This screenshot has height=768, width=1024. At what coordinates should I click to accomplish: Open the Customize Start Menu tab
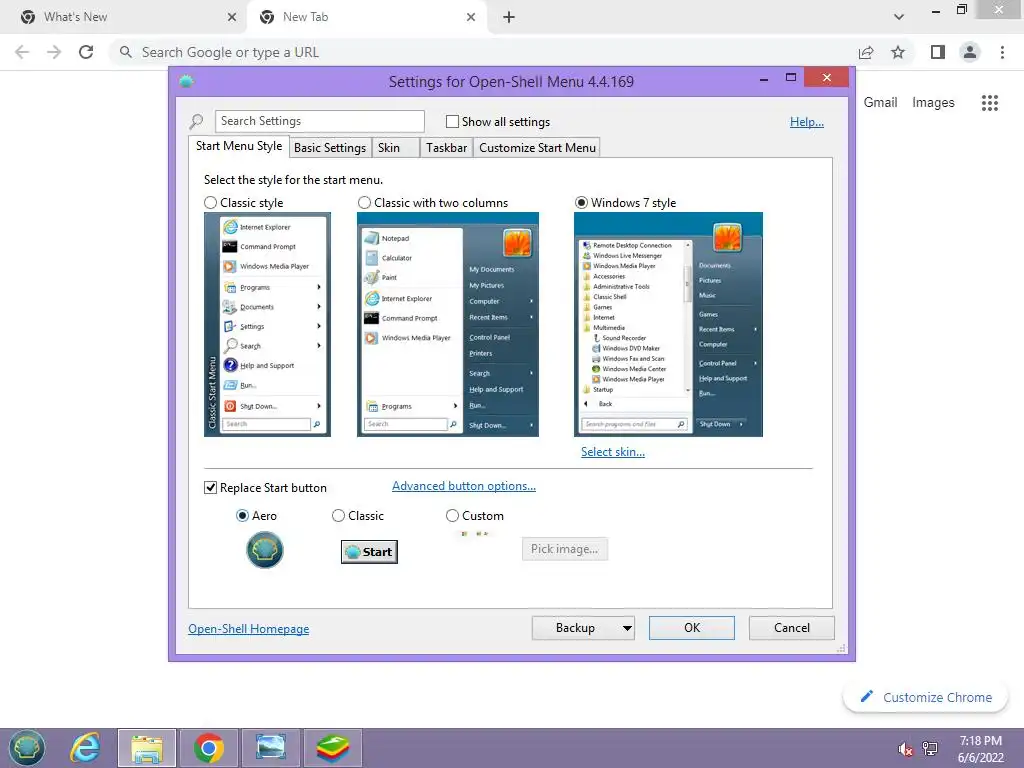pyautogui.click(x=537, y=148)
